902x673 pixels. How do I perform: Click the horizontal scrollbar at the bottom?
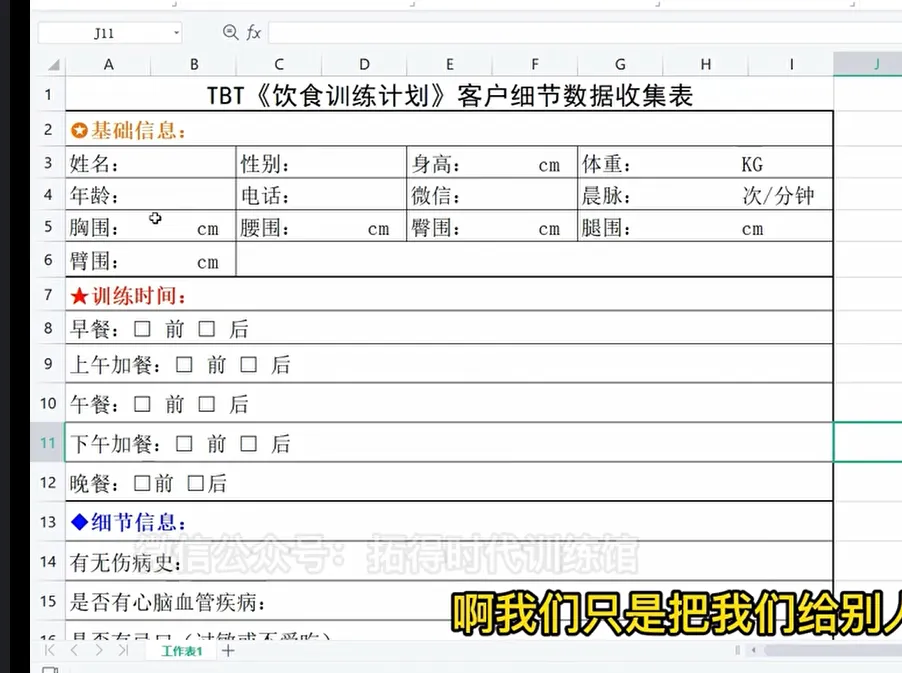click(820, 651)
